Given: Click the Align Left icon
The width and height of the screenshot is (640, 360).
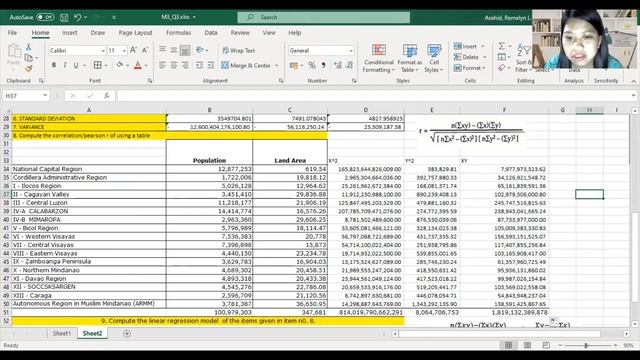Looking at the screenshot, I should tap(162, 65).
